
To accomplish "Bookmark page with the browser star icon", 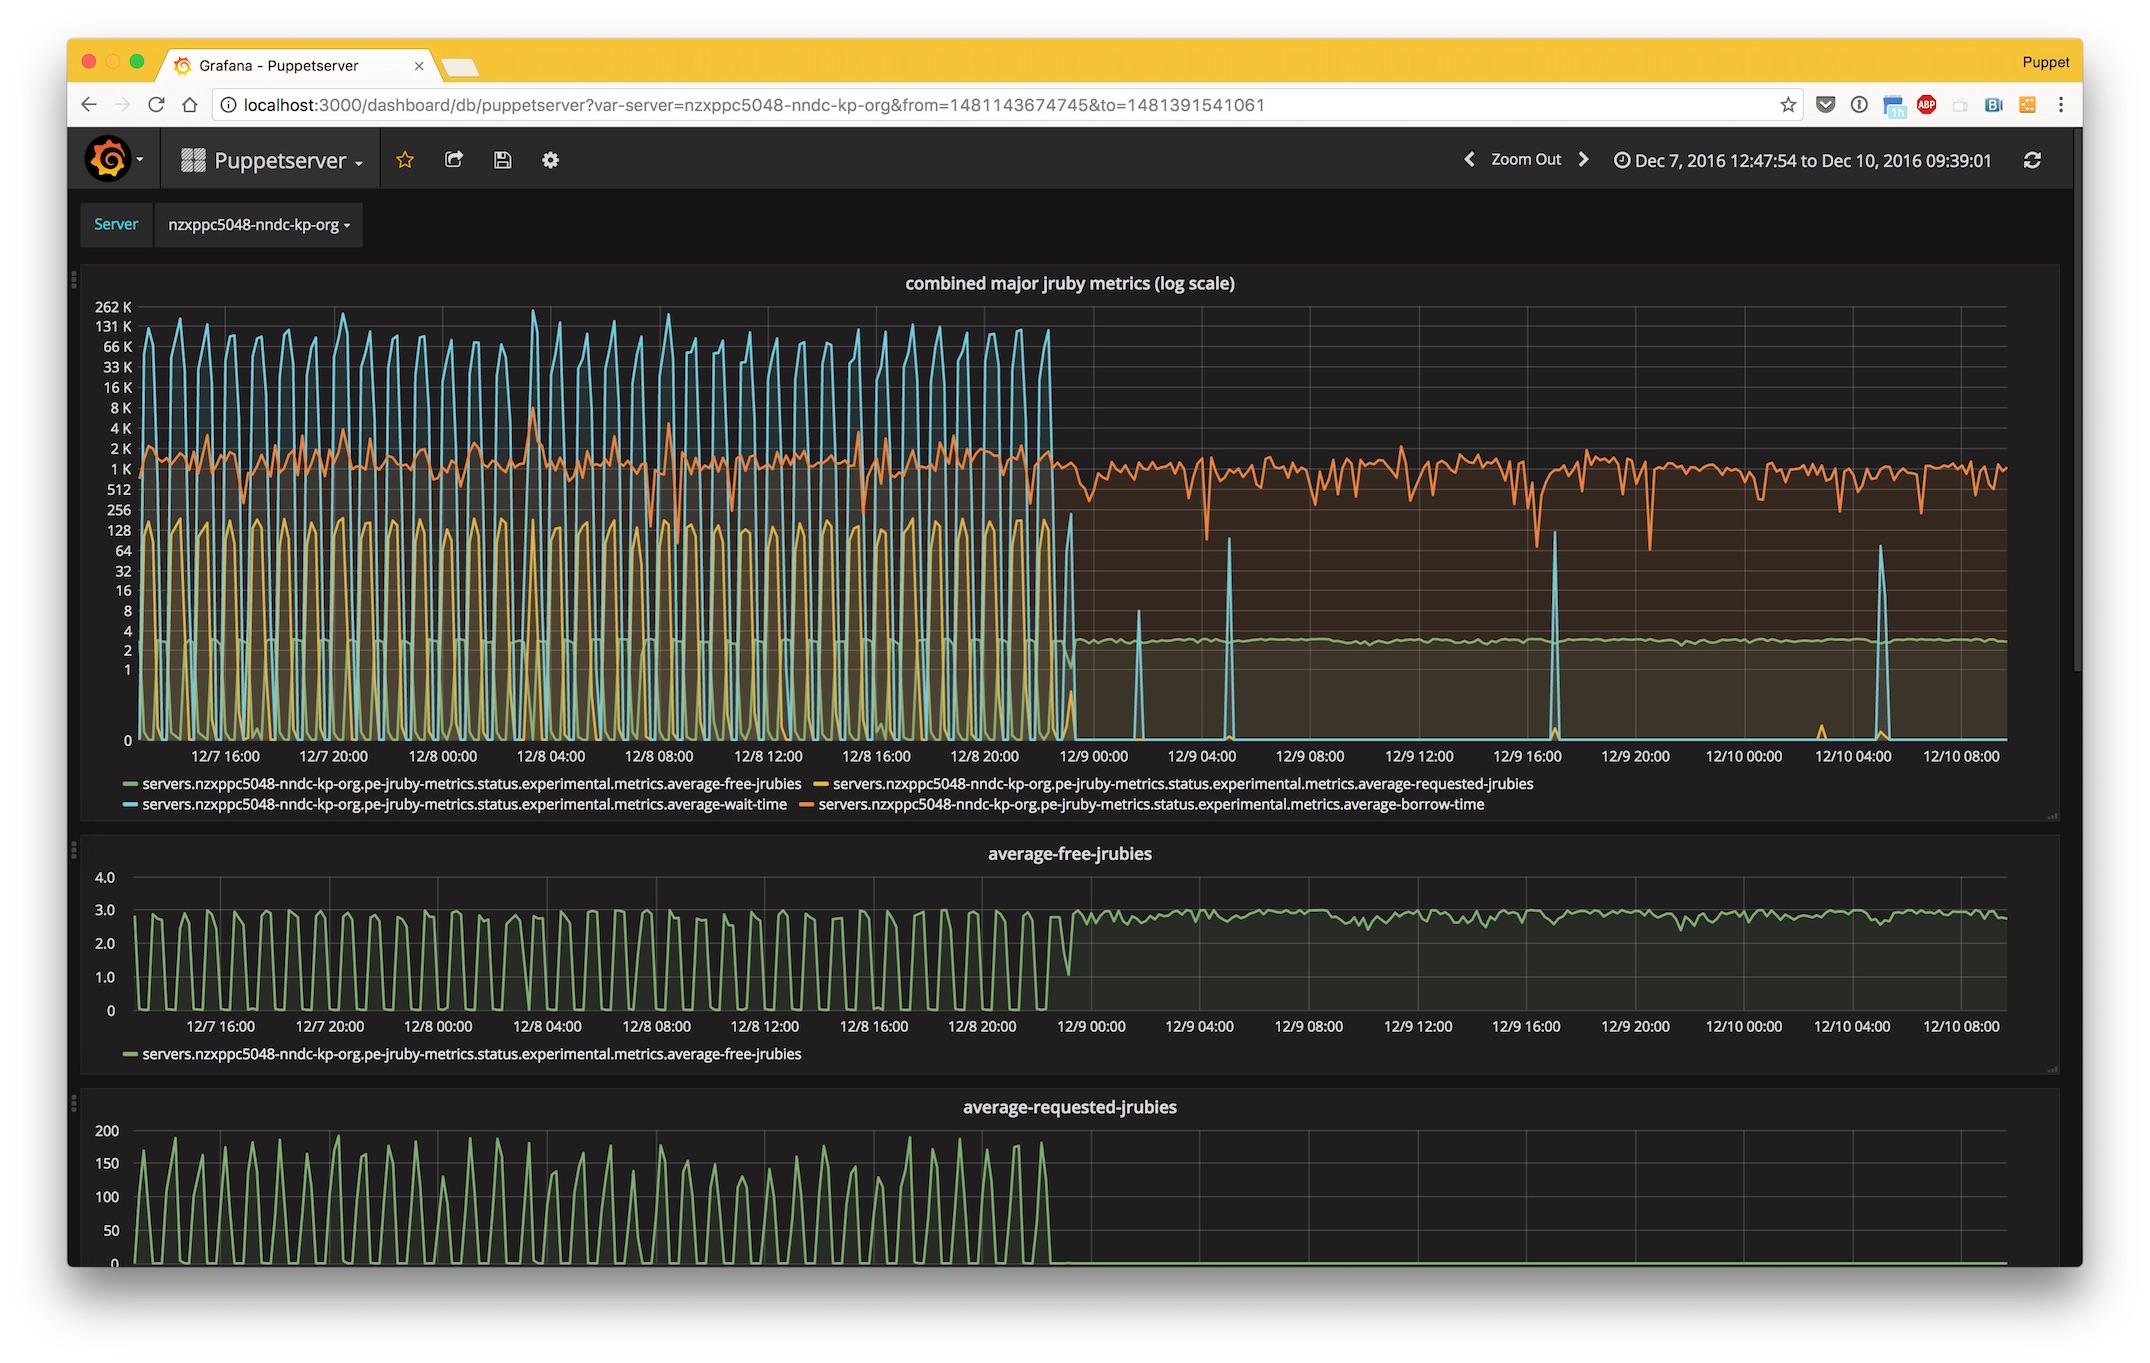I will pyautogui.click(x=1788, y=105).
